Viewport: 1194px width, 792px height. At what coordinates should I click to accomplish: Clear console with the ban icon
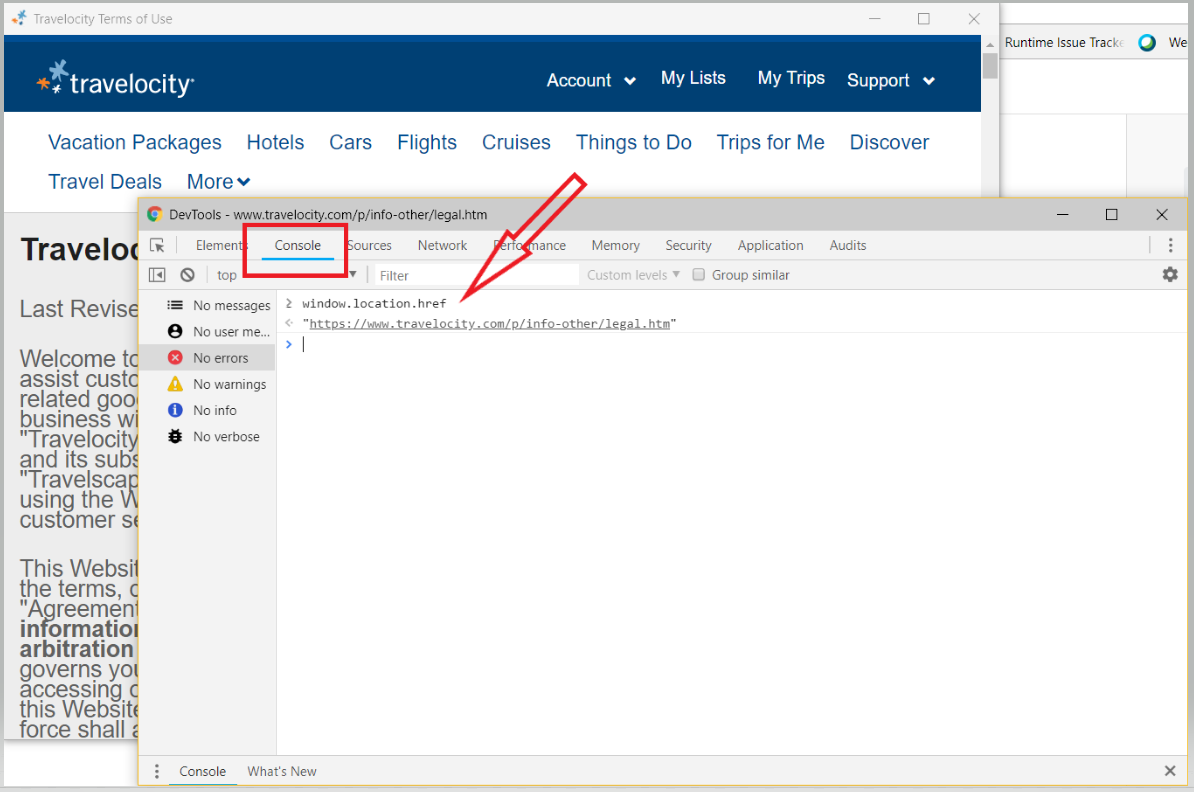click(187, 275)
